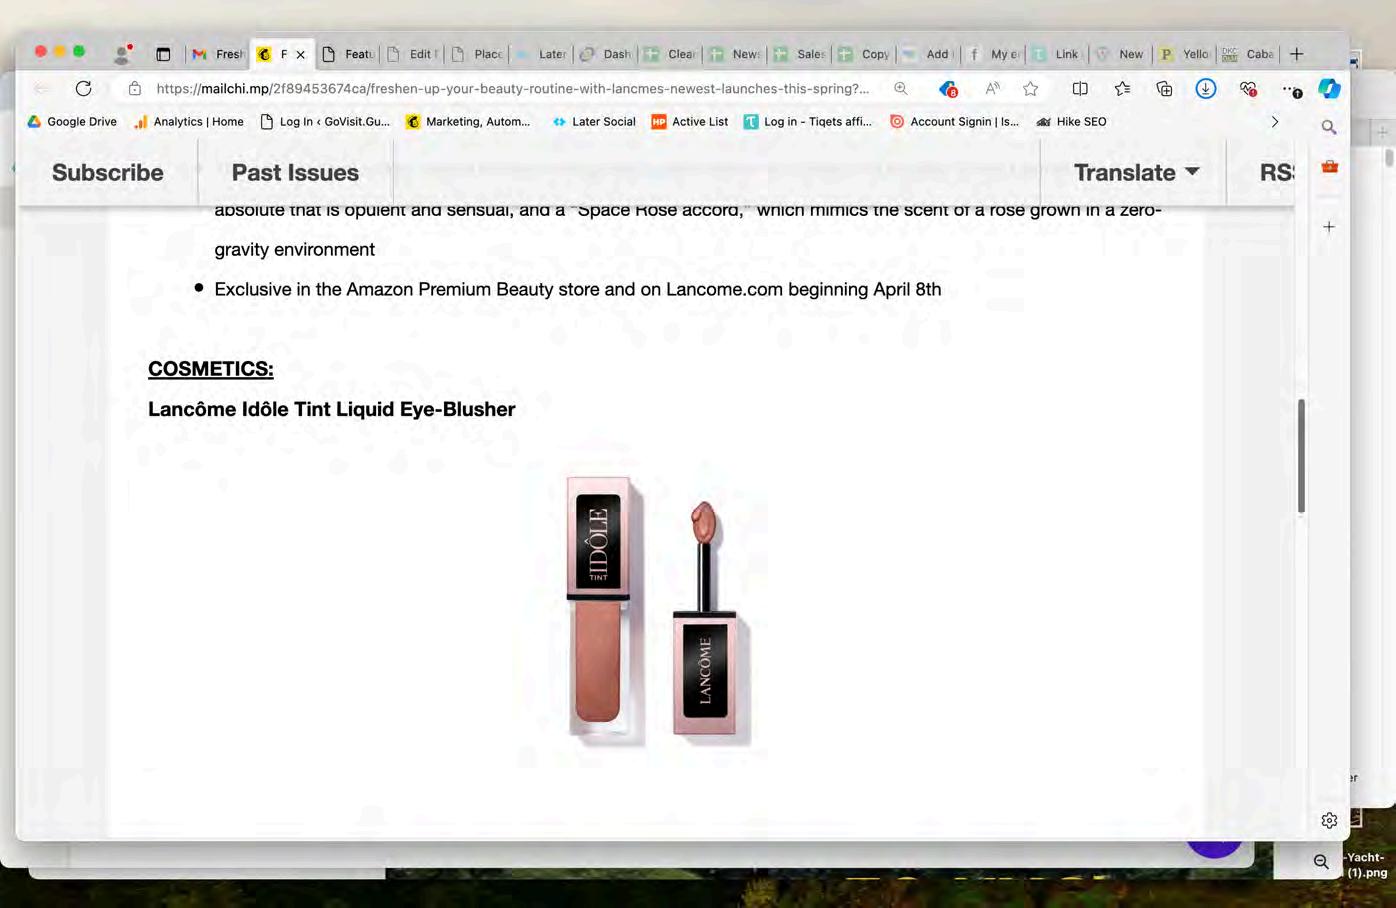This screenshot has width=1396, height=908.
Task: Open the Downloads icon
Action: tap(1206, 89)
